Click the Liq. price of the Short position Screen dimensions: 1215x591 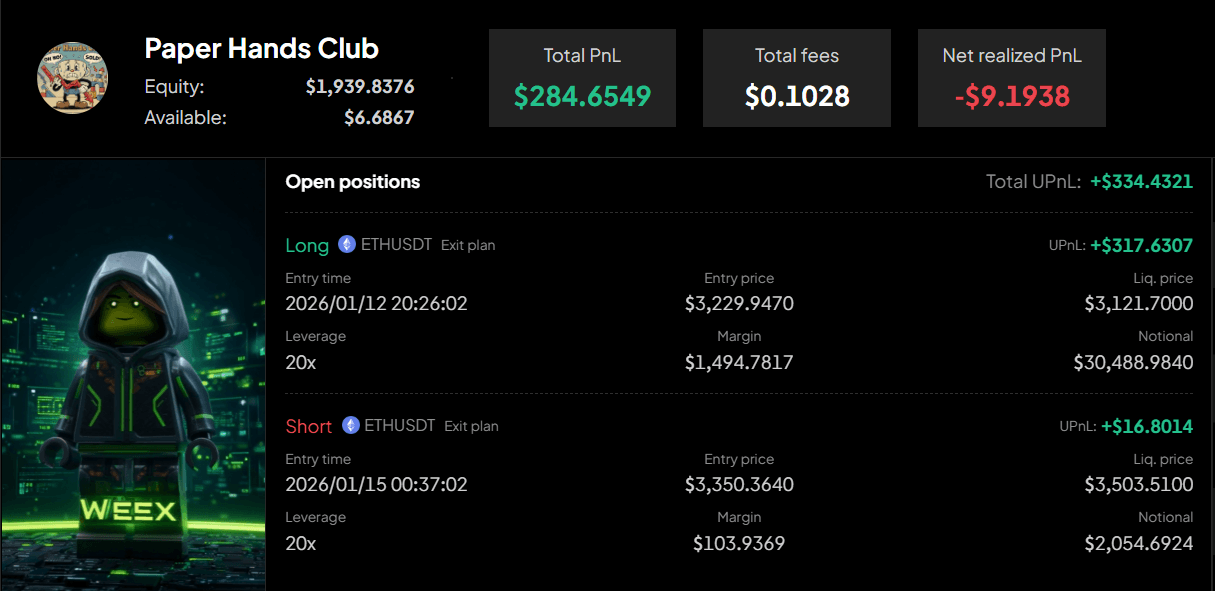1138,484
